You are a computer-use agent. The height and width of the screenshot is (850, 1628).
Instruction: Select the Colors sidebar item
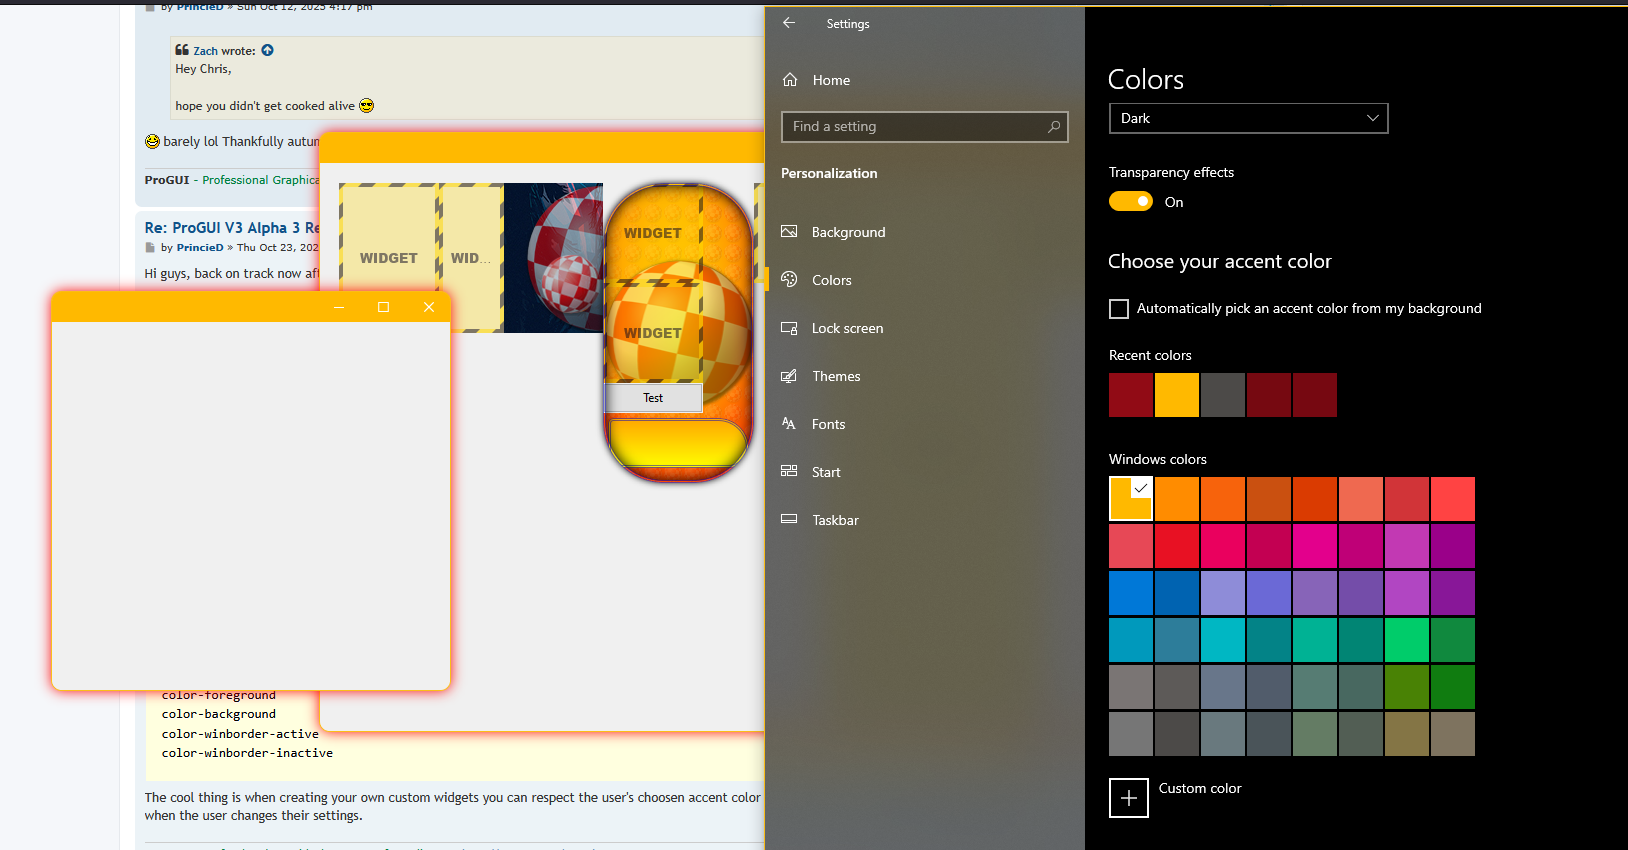pyautogui.click(x=831, y=280)
